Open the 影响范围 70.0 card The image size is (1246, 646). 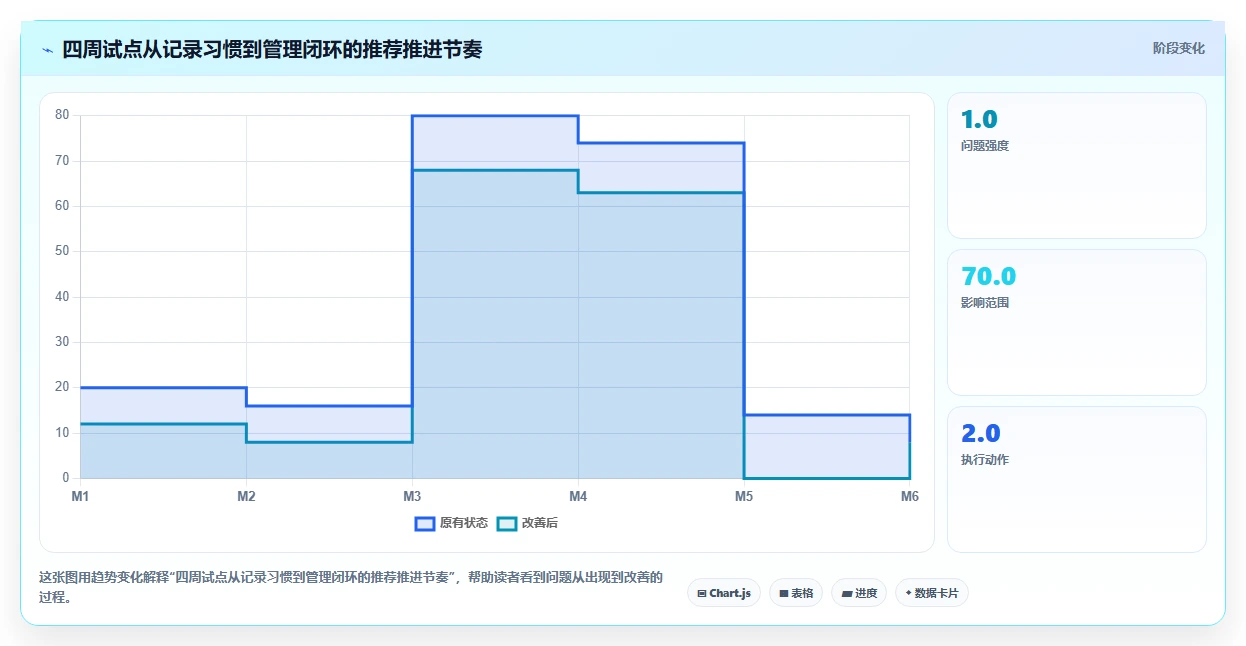pyautogui.click(x=1077, y=322)
